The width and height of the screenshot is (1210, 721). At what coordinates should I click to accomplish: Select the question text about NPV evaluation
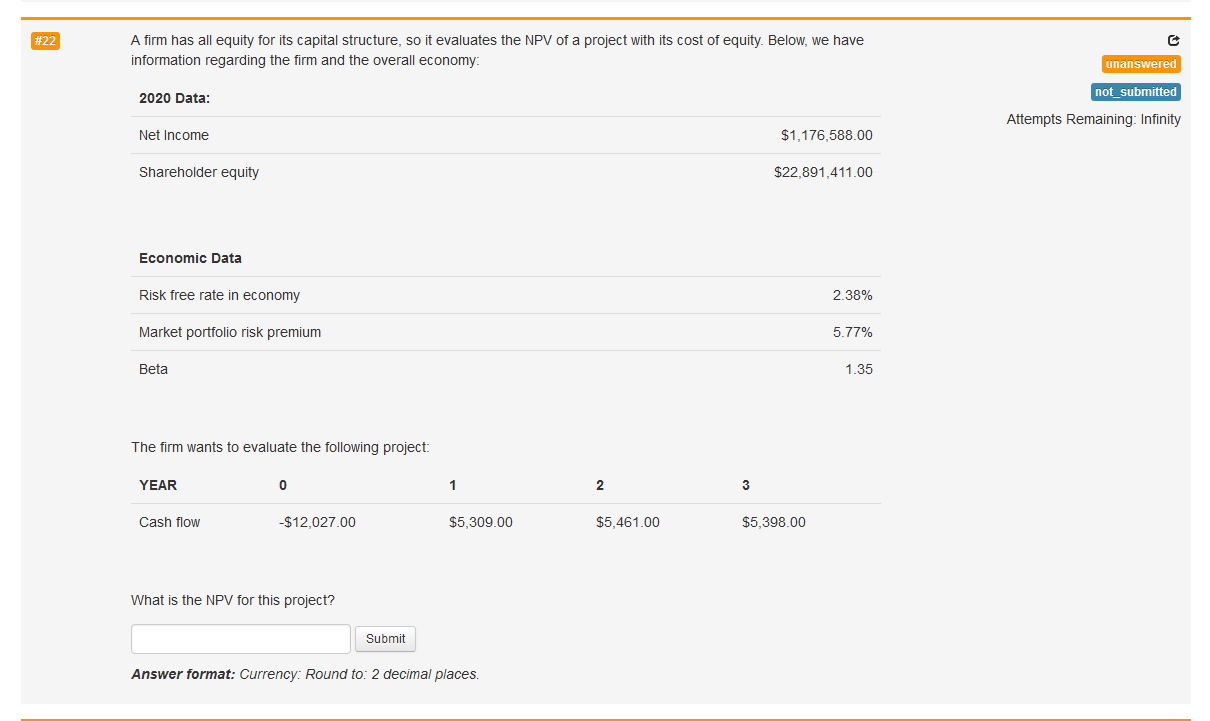[x=497, y=49]
